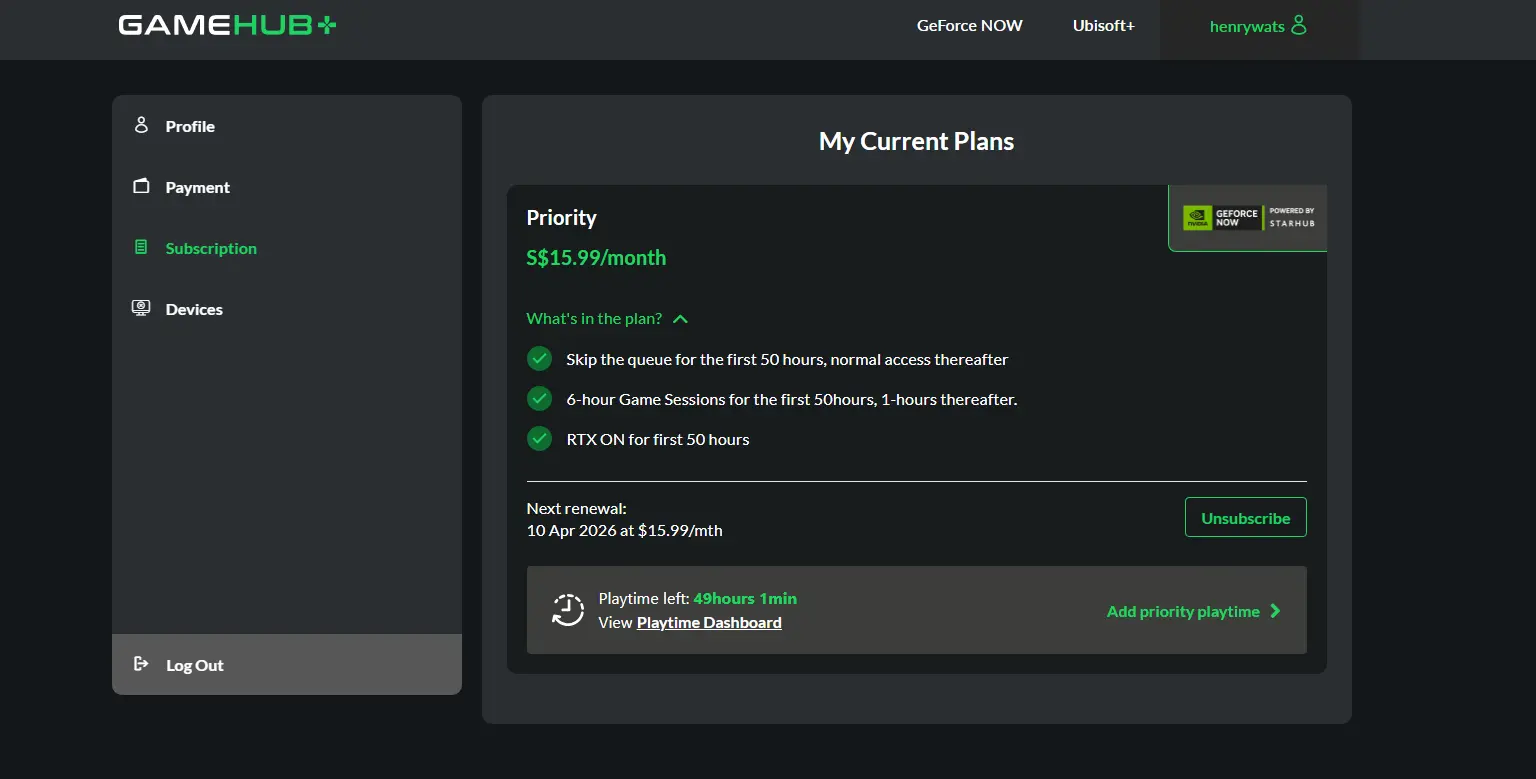Click the arrow next to Add priority playtime
Screen dimensions: 1536x779
[x=1275, y=611]
